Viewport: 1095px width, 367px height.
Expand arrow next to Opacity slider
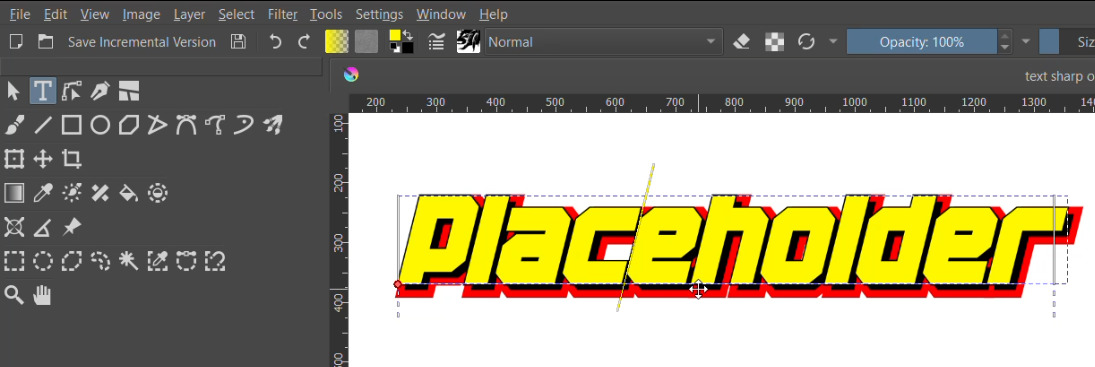coord(1025,42)
